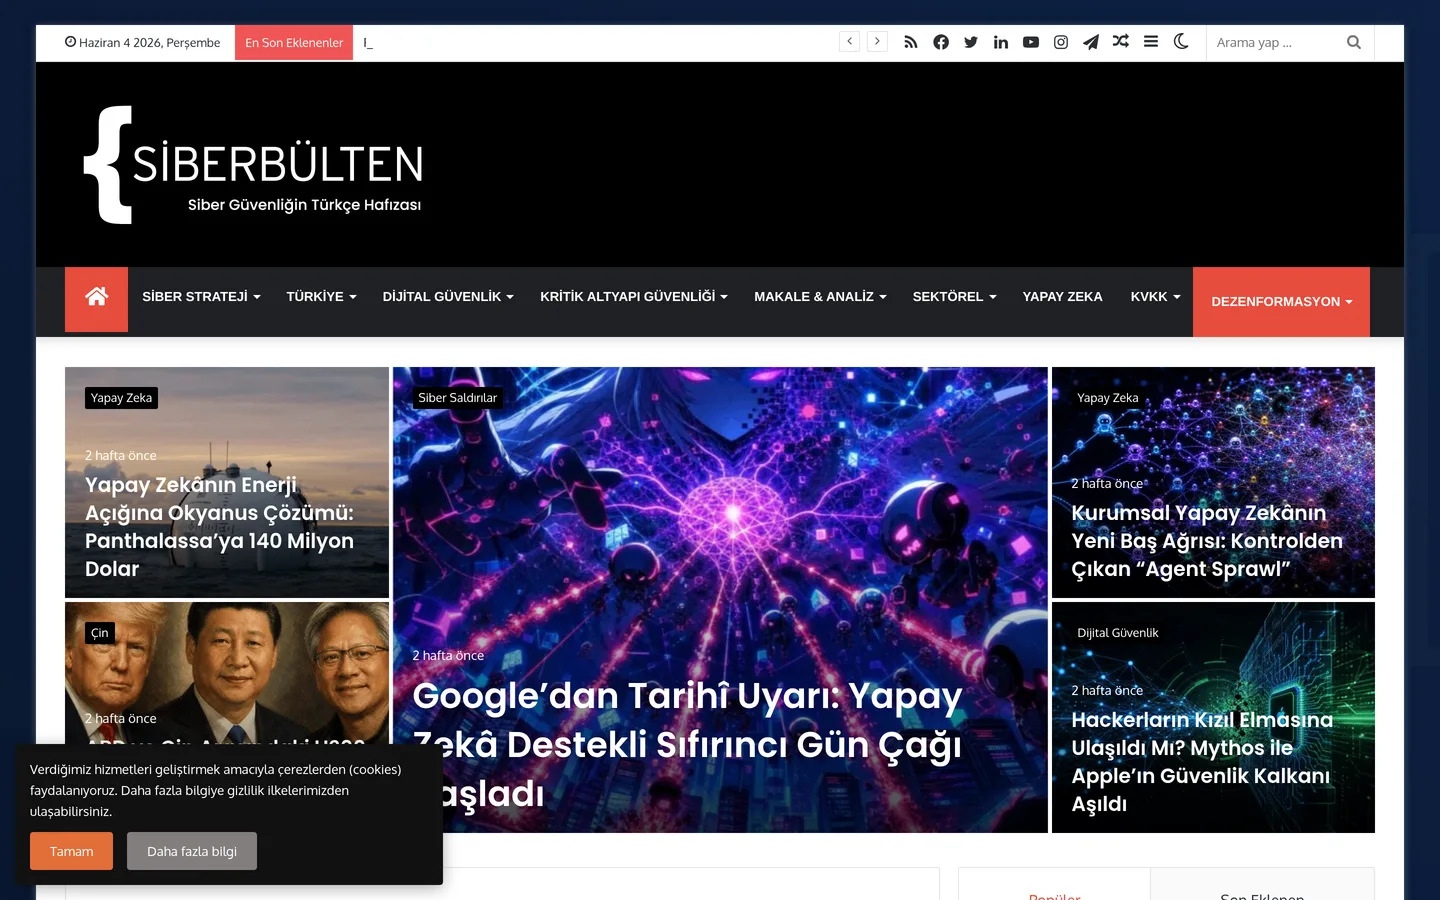This screenshot has height=900, width=1440.
Task: Expand the TÜRKİYE menu
Action: point(321,297)
